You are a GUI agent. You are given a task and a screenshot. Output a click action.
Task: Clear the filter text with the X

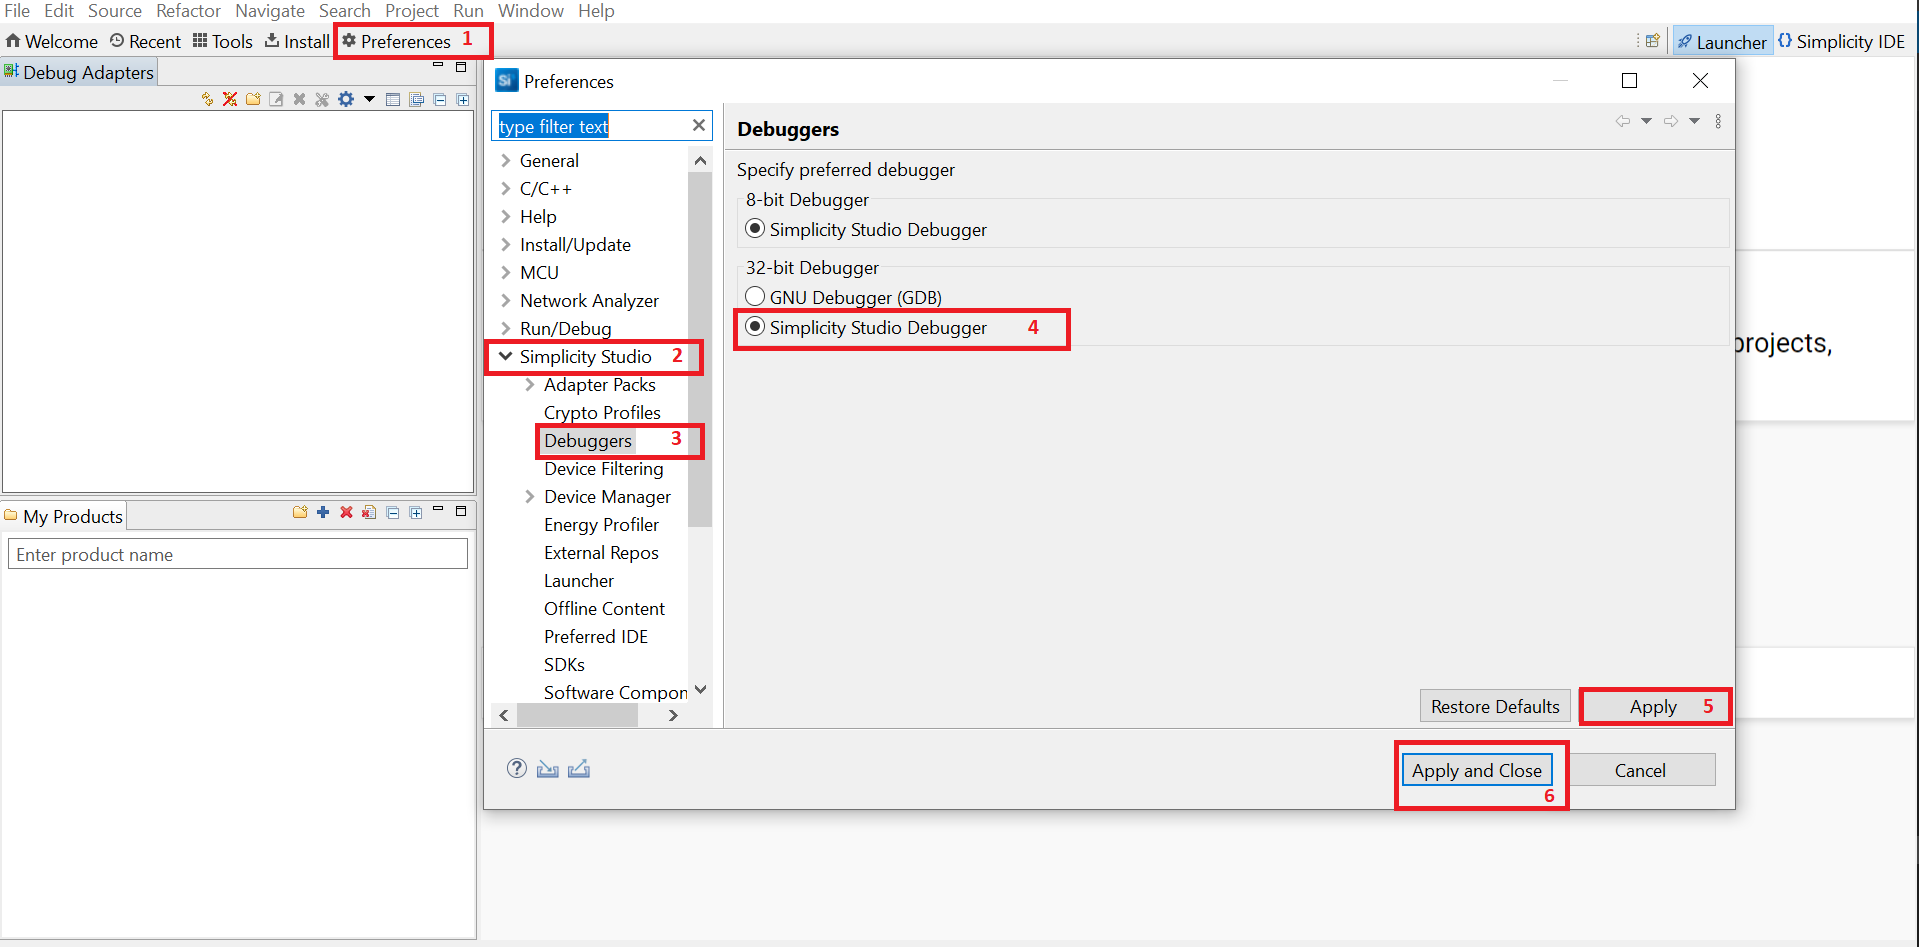pyautogui.click(x=699, y=125)
